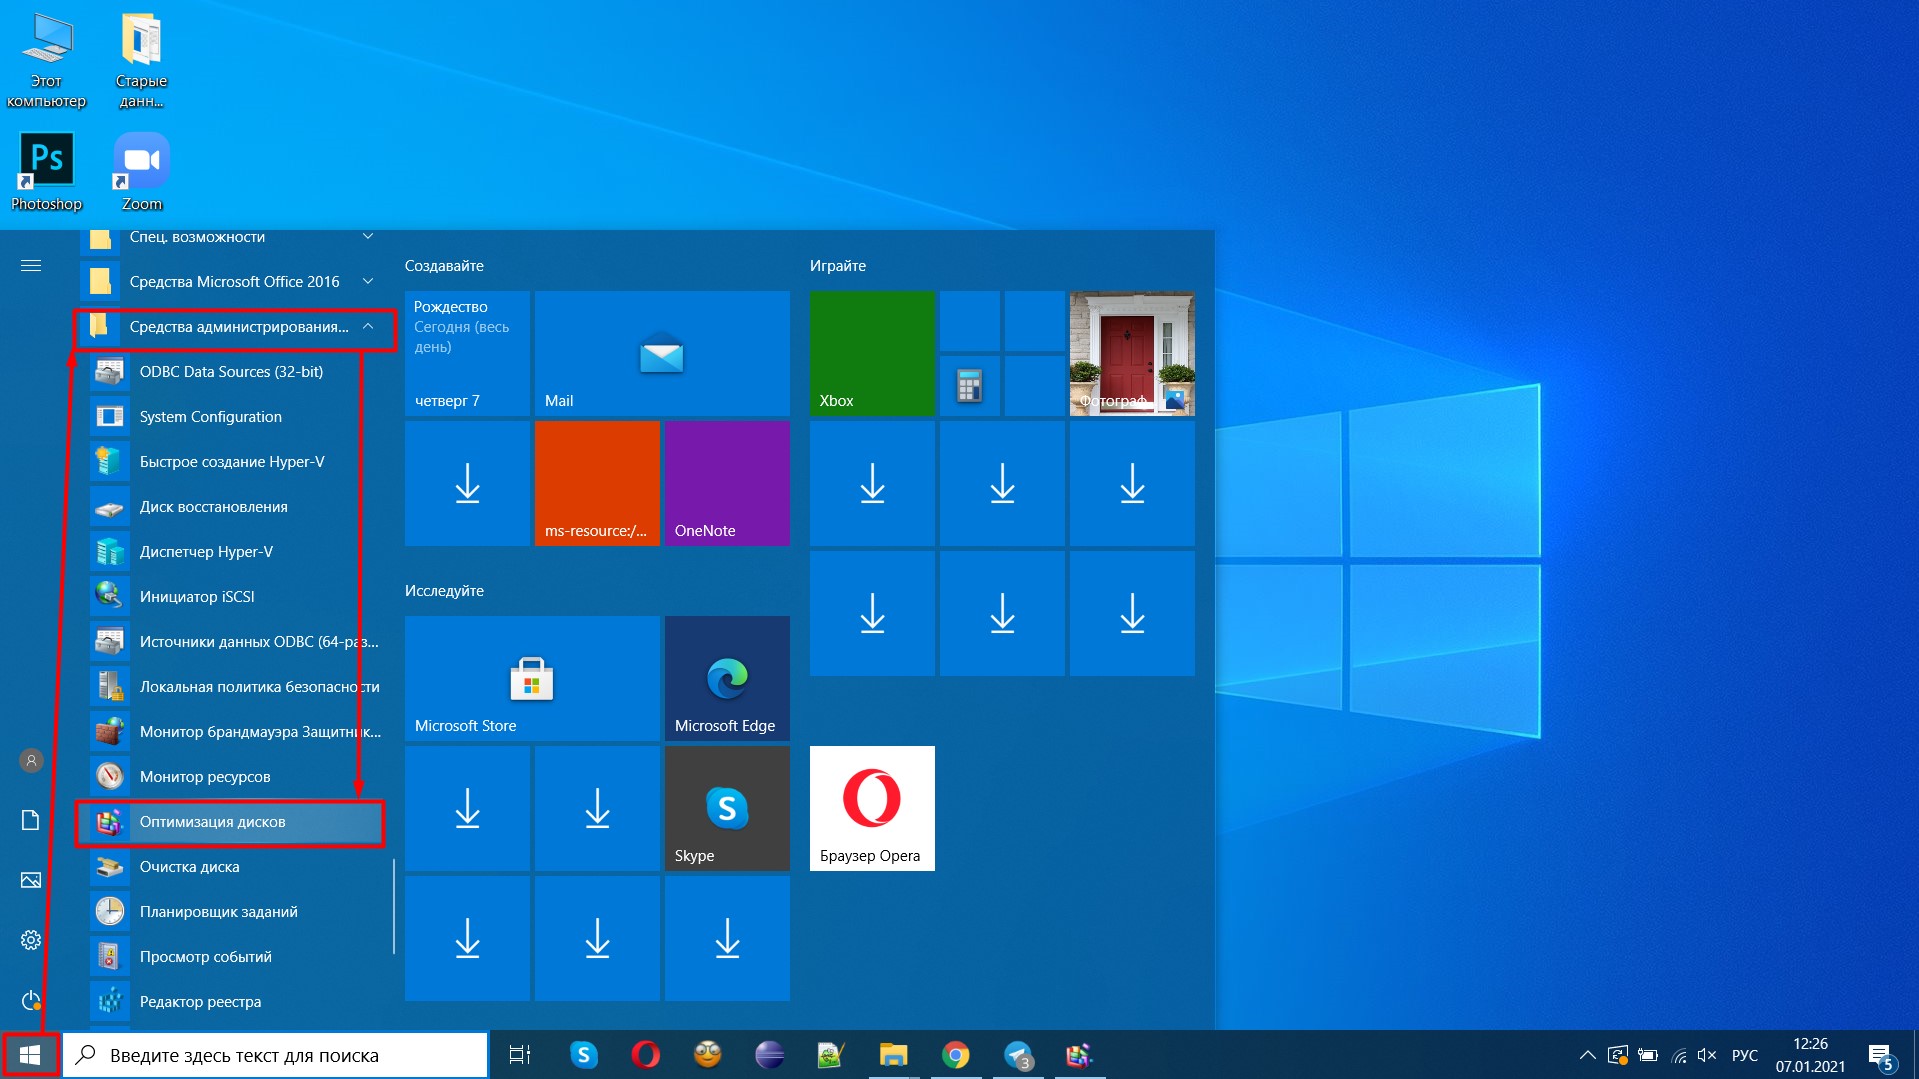
Task: Click the Windows Start button
Action: pyautogui.click(x=30, y=1055)
